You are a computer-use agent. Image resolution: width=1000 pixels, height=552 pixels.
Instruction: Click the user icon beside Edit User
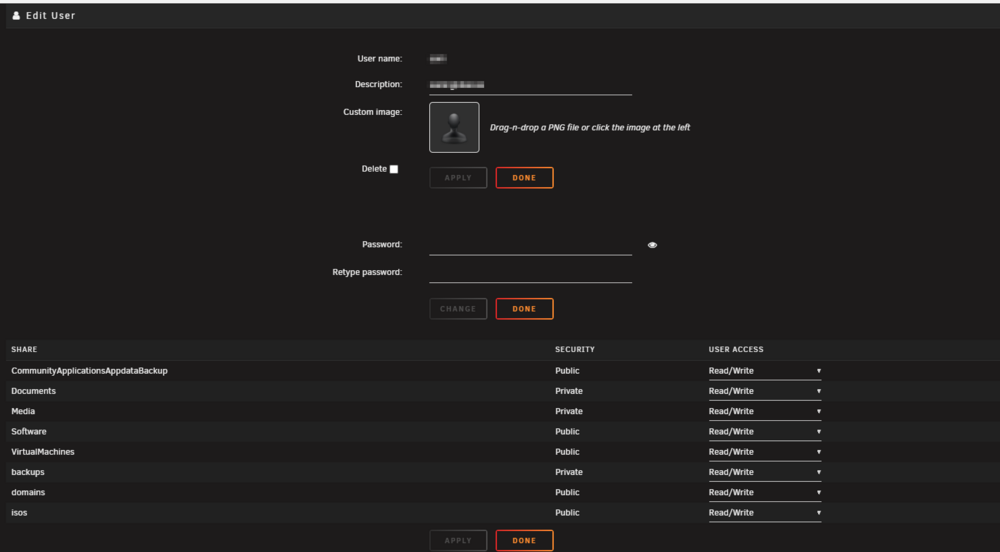click(x=17, y=15)
